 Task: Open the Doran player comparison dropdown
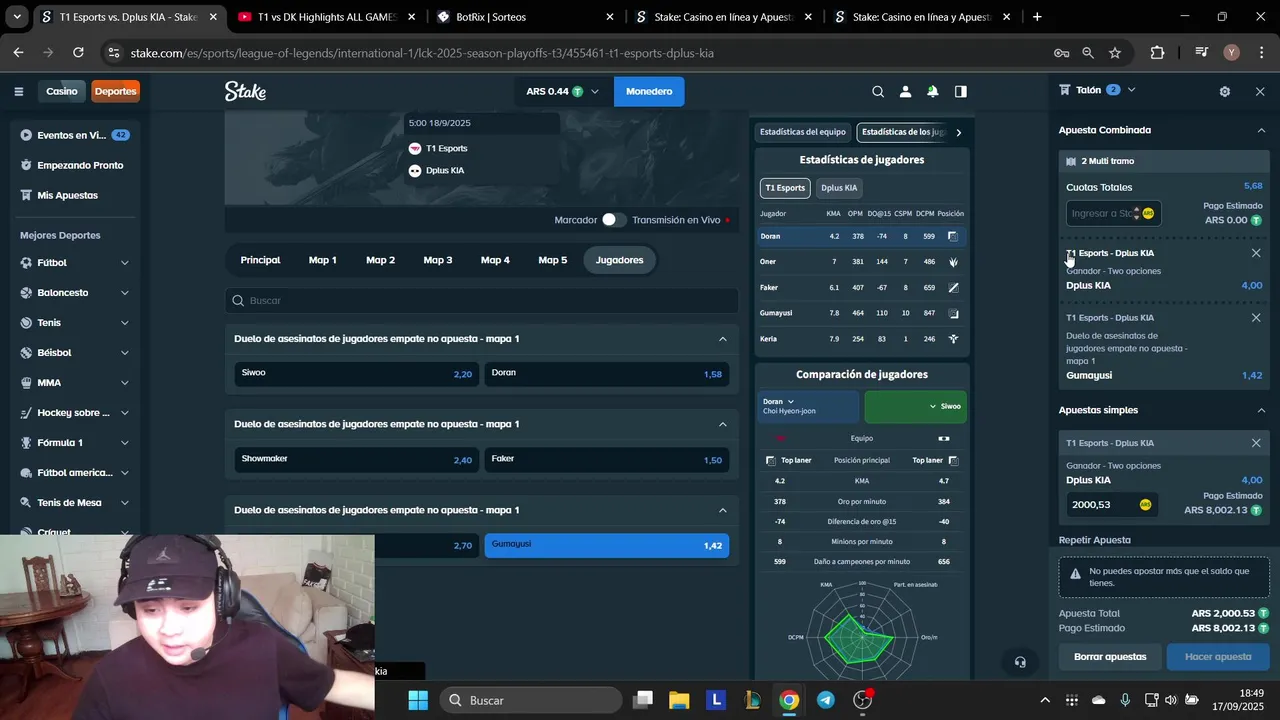807,406
